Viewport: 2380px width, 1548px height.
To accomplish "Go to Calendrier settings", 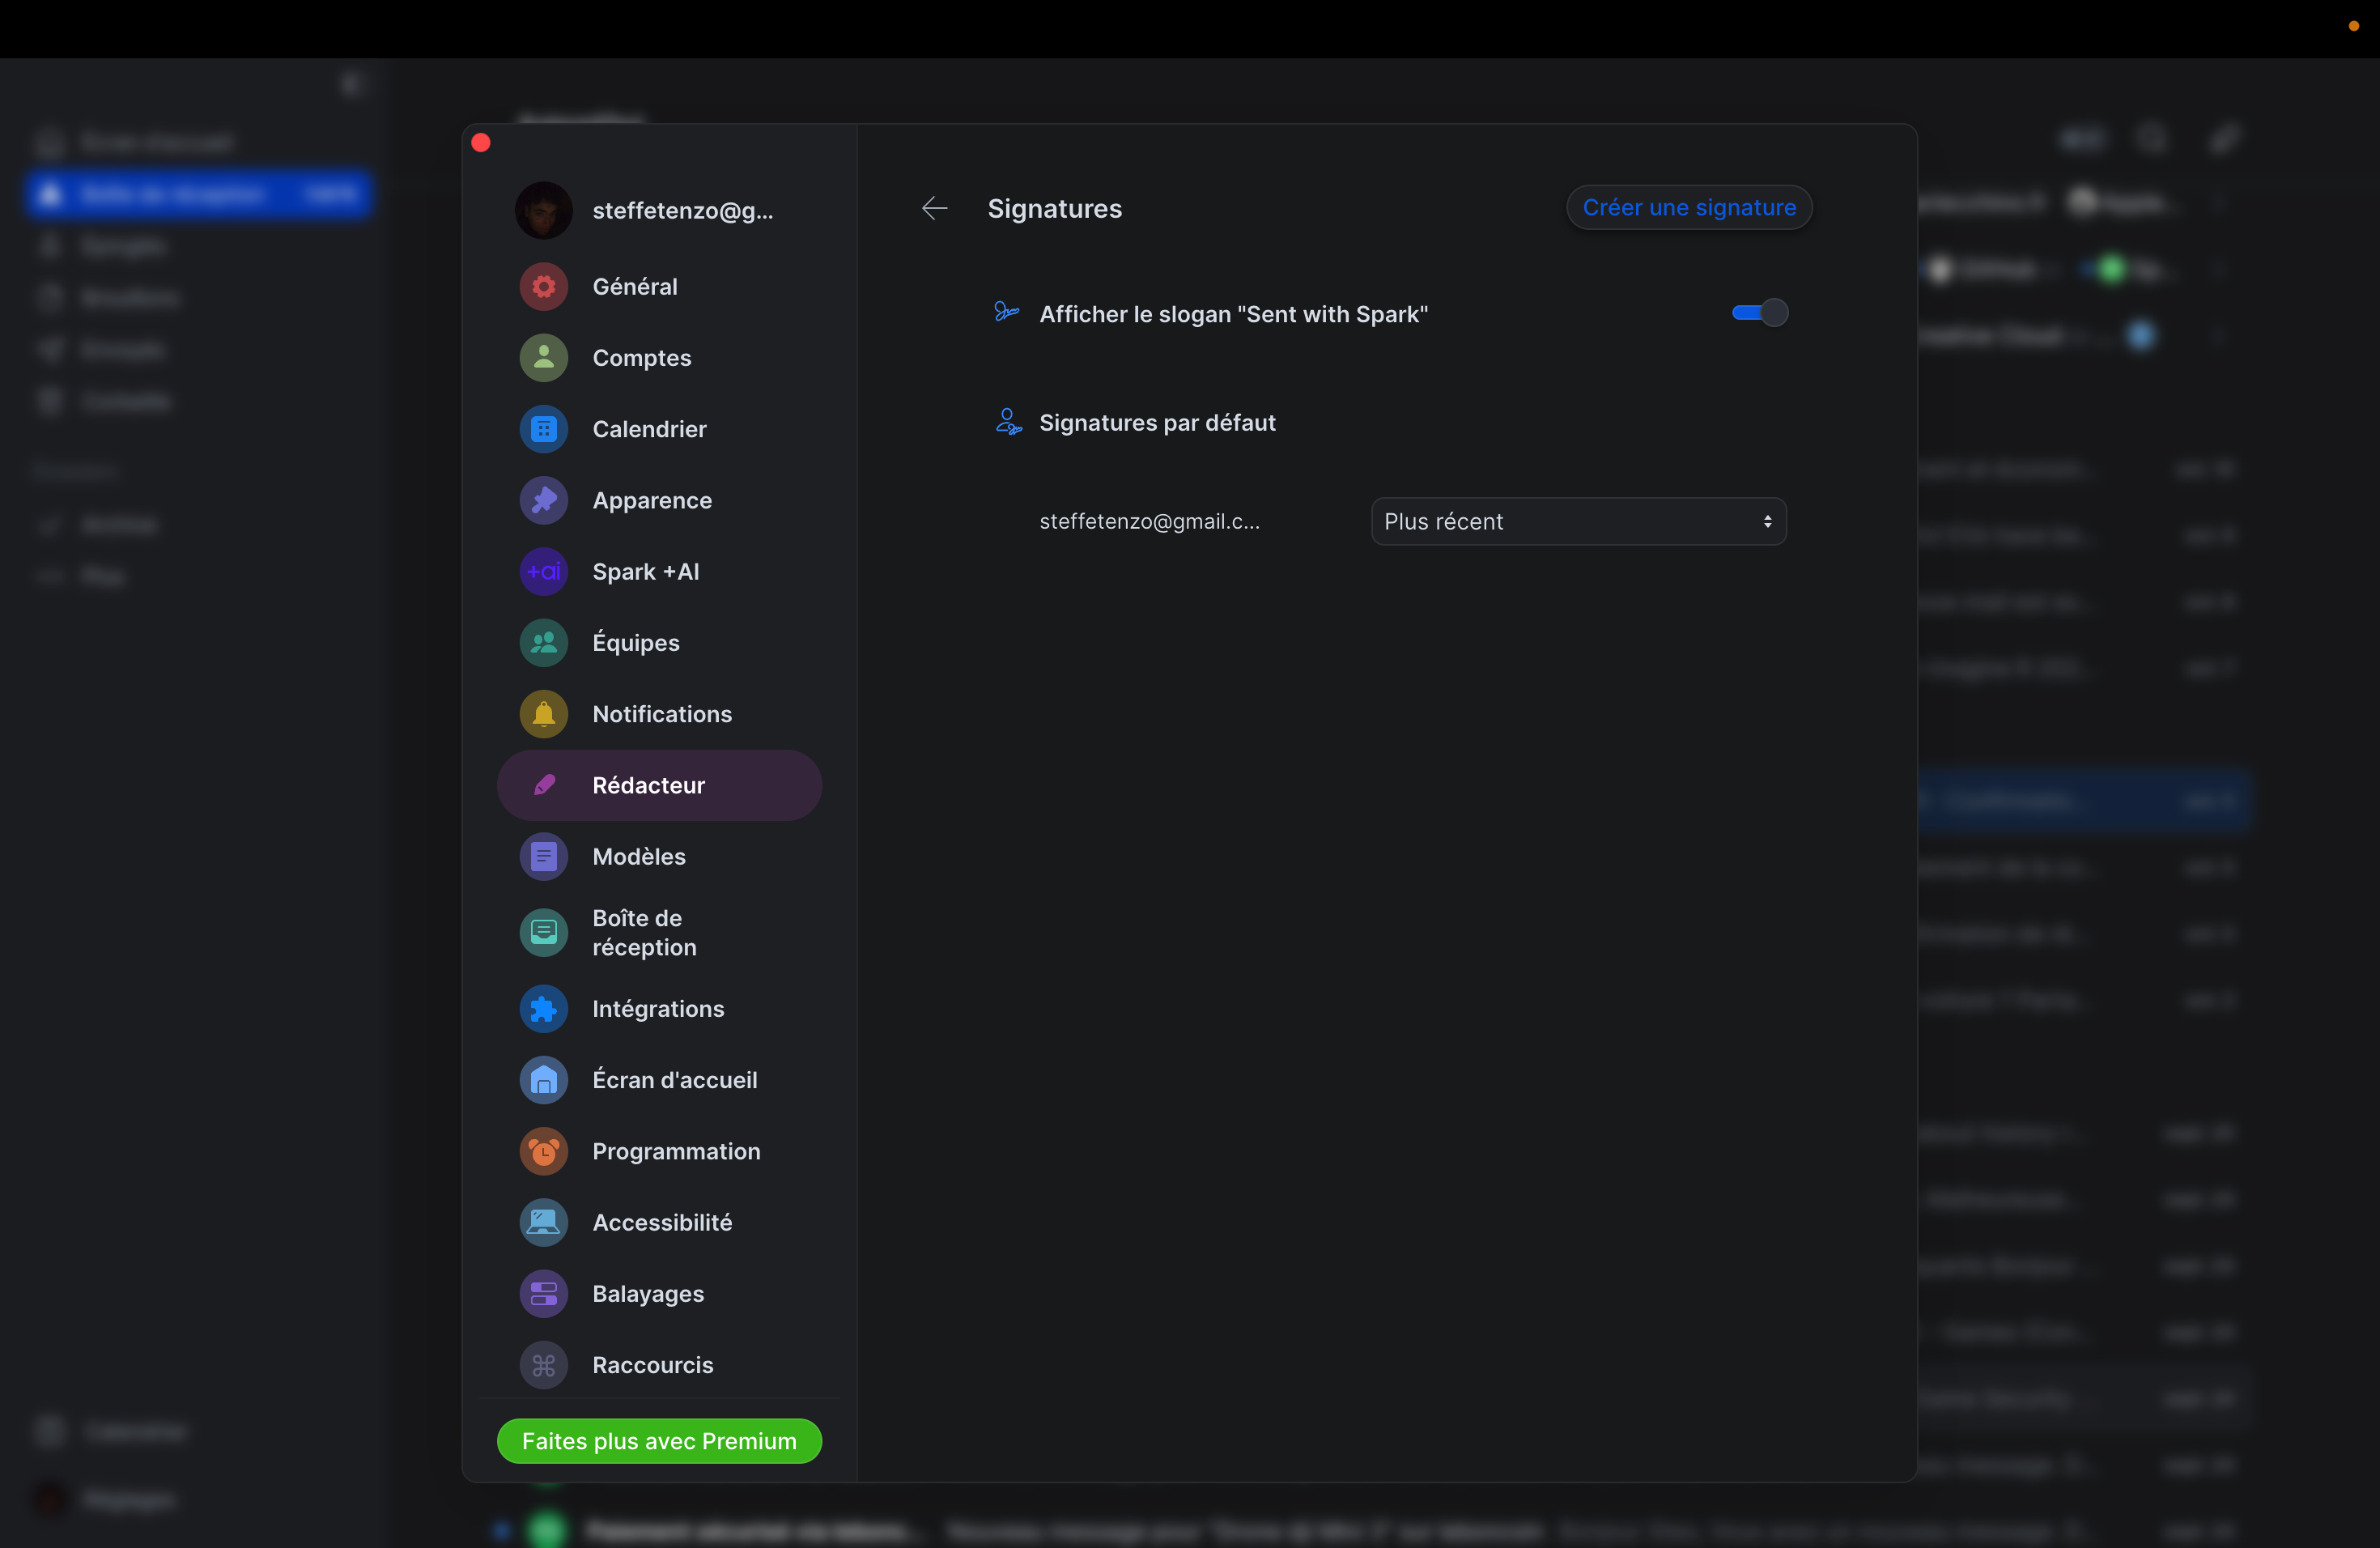I will (x=649, y=429).
